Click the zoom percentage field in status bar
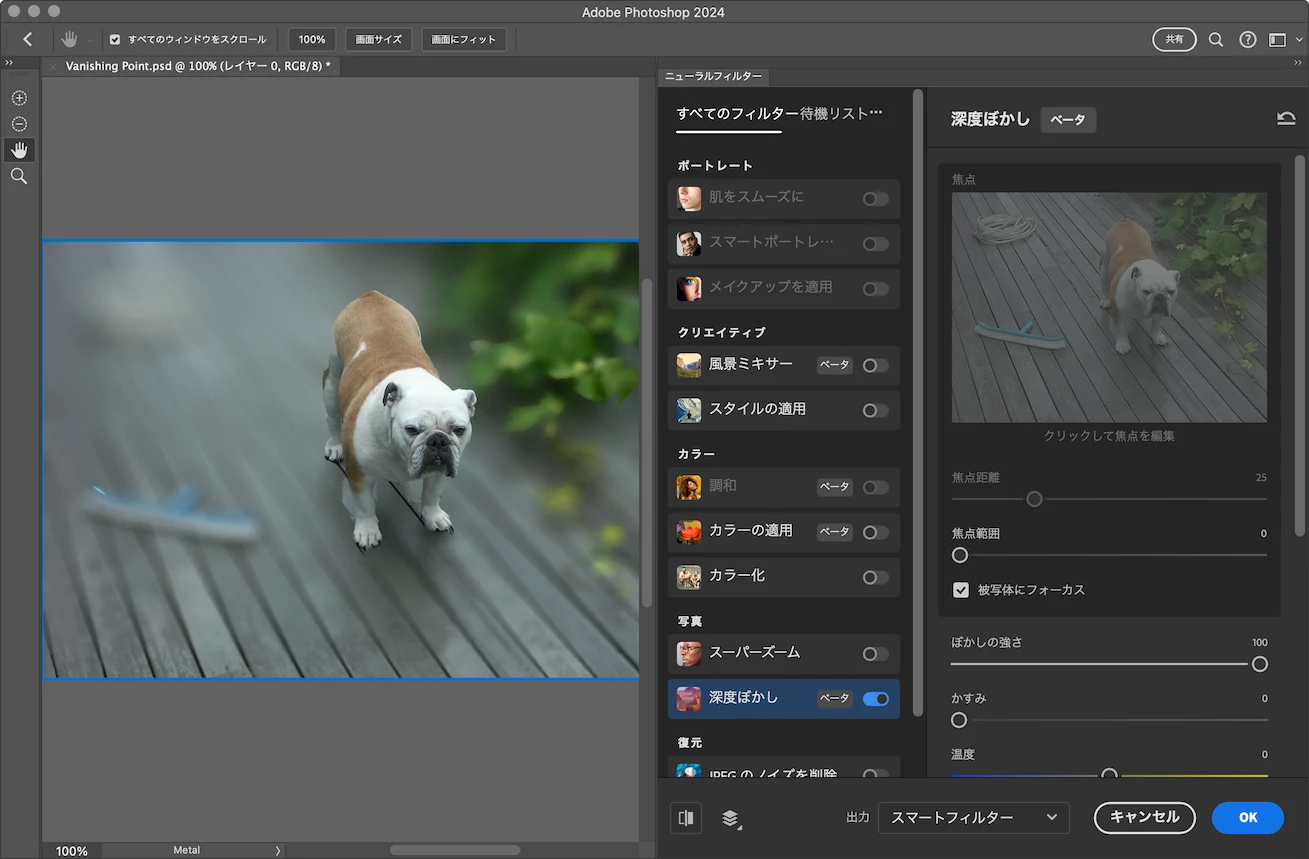Screen dimensions: 1309x859 click(71, 851)
